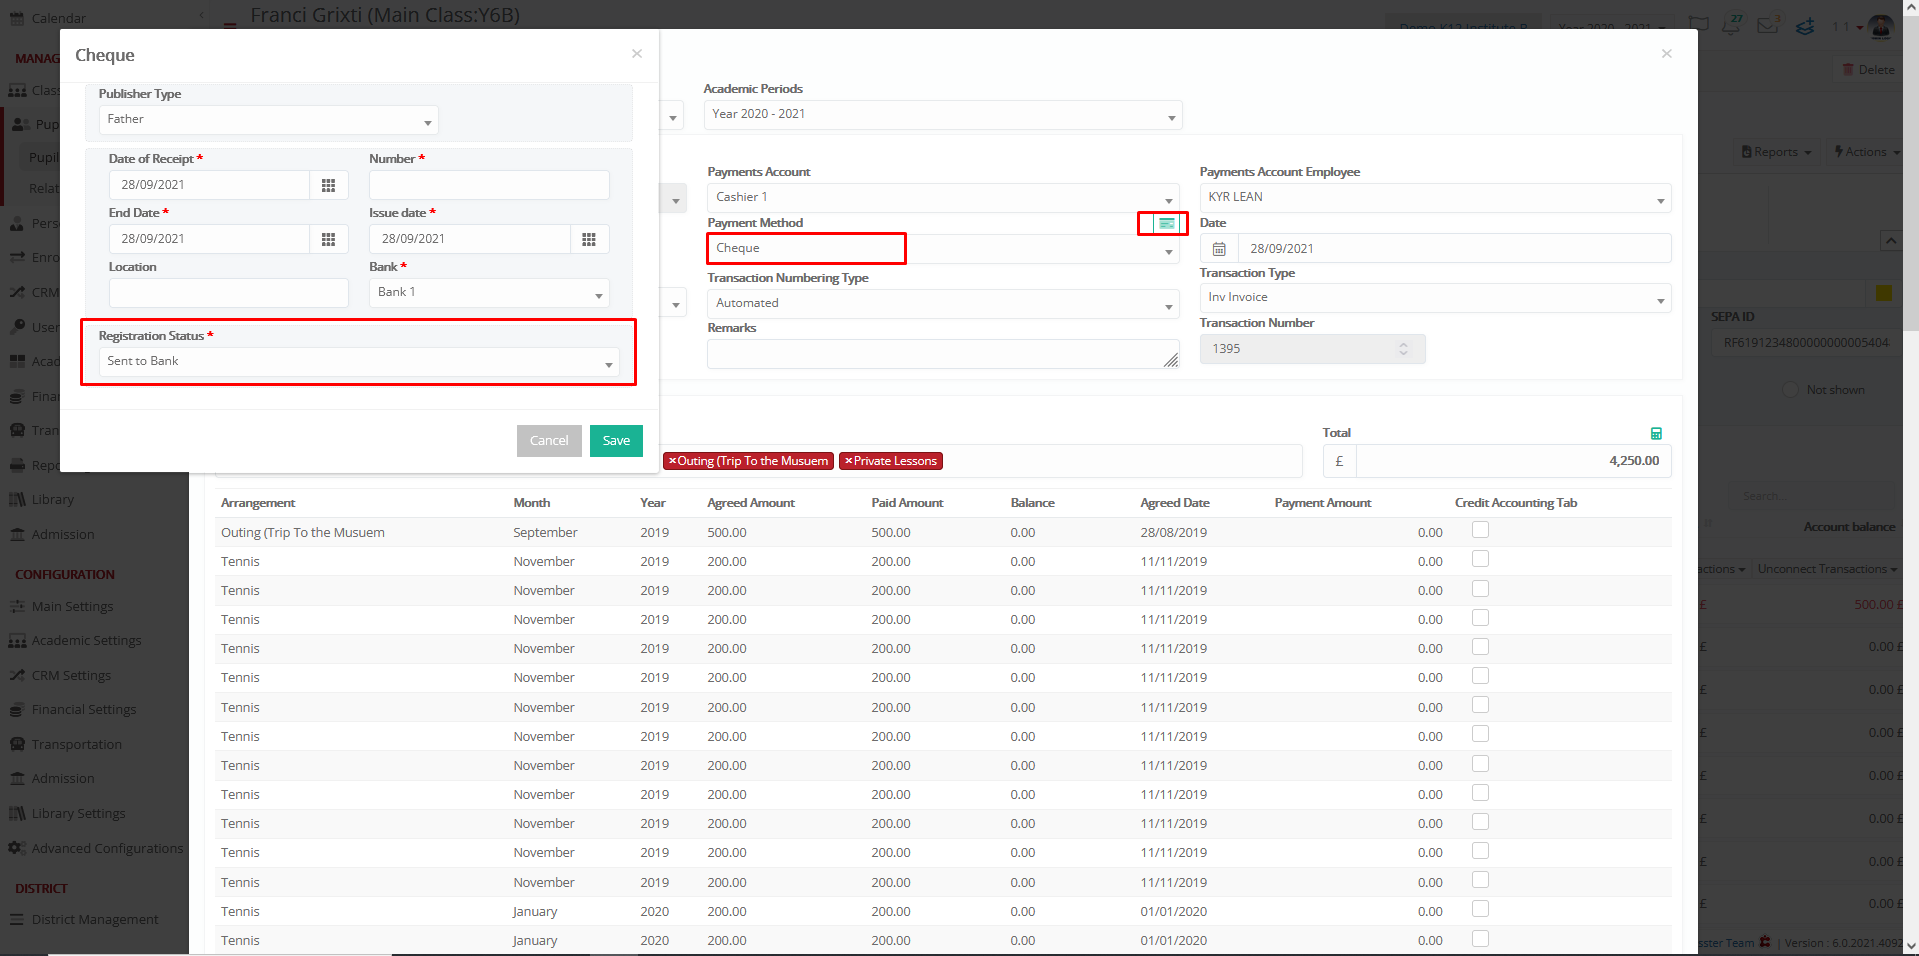Click the Academic Settings icon
This screenshot has height=956, width=1919.
click(x=17, y=640)
